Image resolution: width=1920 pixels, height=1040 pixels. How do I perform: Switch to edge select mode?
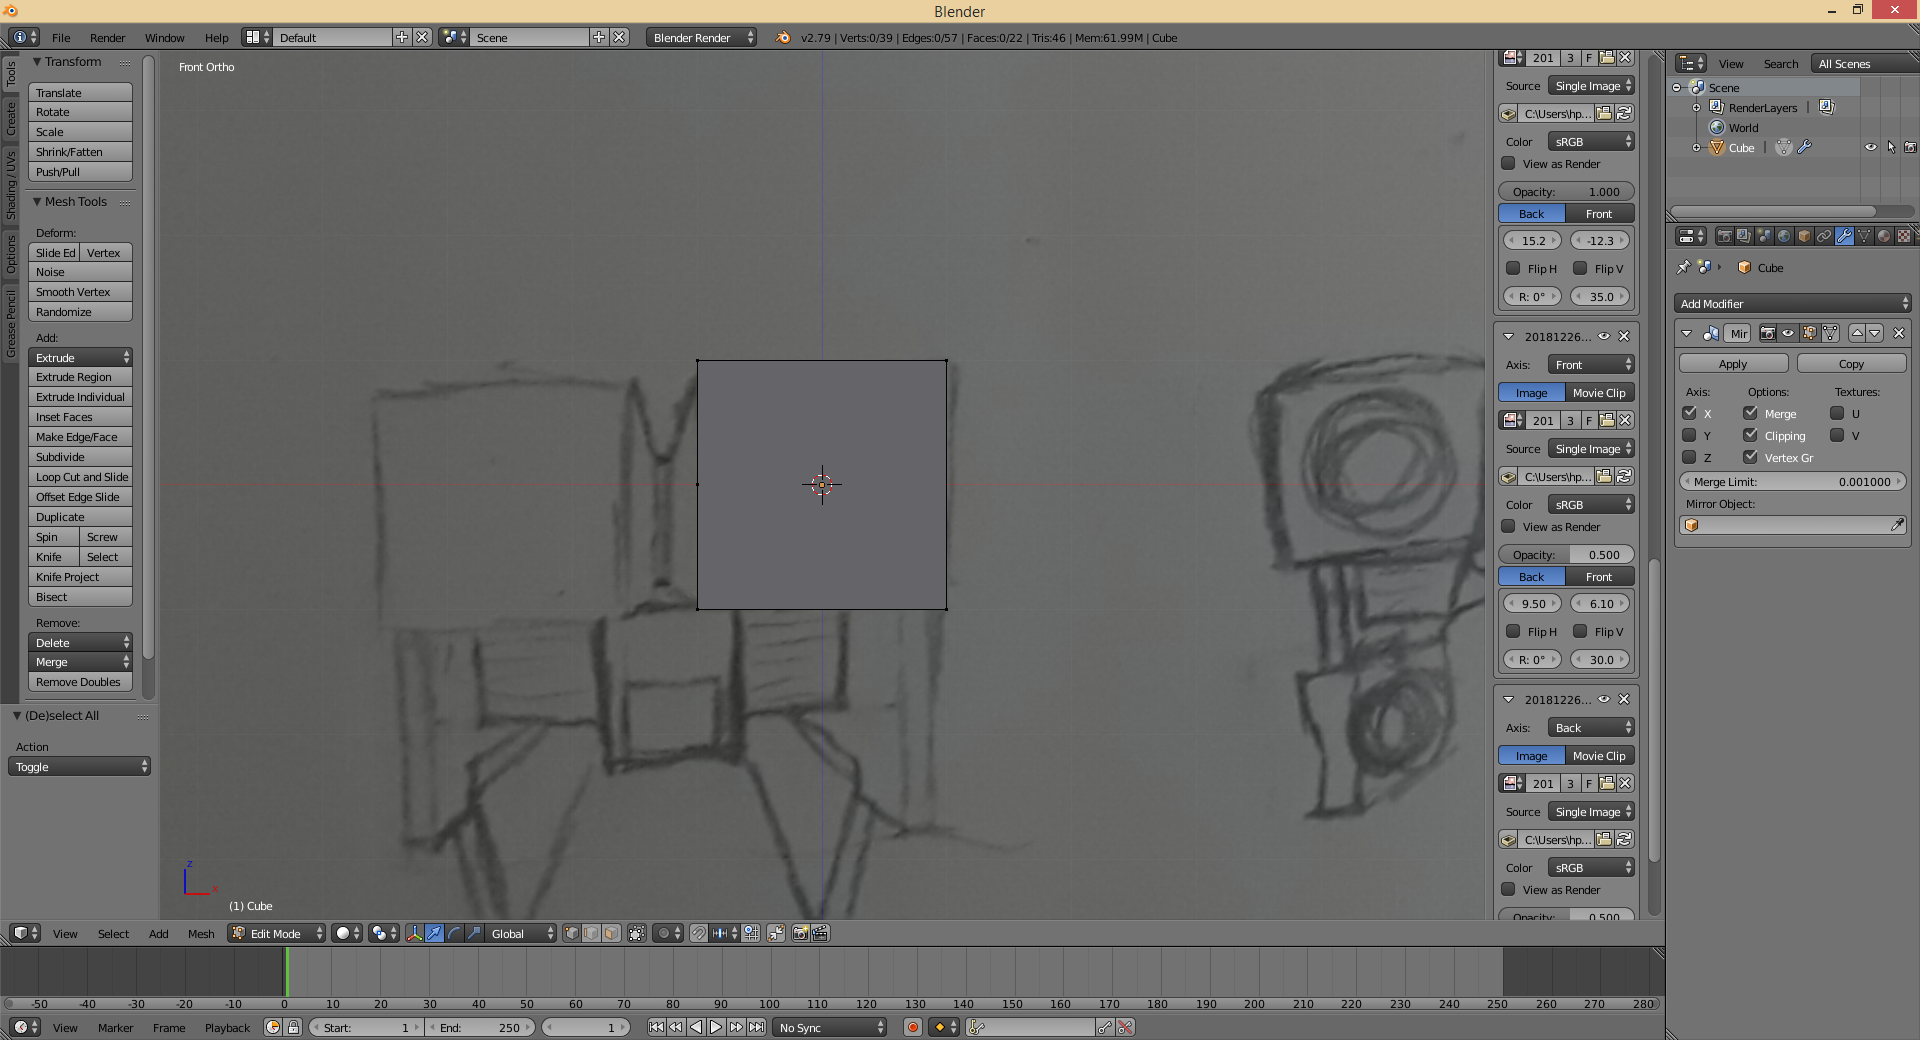591,933
